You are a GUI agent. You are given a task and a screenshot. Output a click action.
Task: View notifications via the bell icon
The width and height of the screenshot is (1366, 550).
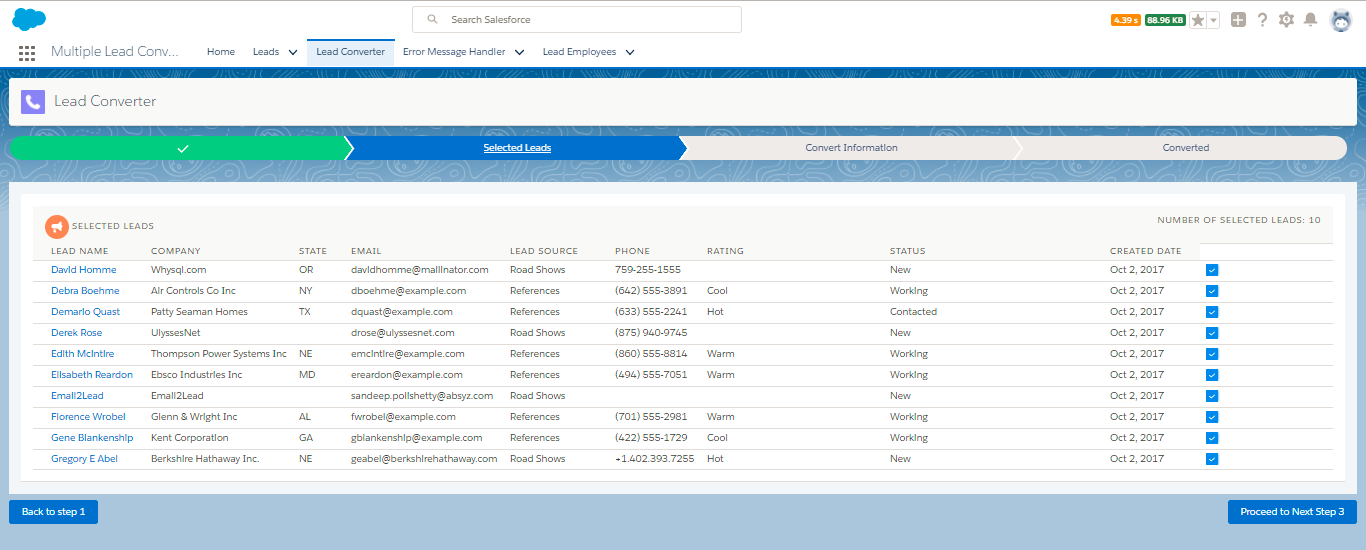(x=1310, y=20)
